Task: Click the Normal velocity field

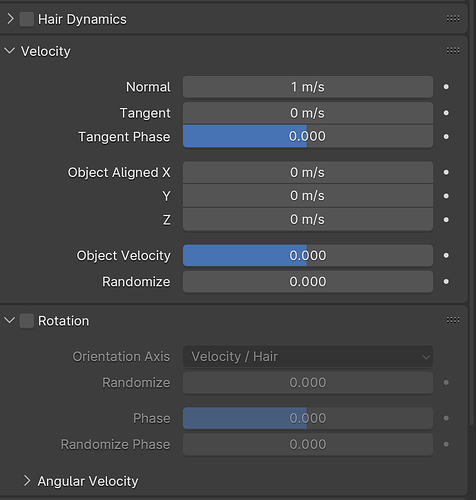Action: (x=308, y=87)
